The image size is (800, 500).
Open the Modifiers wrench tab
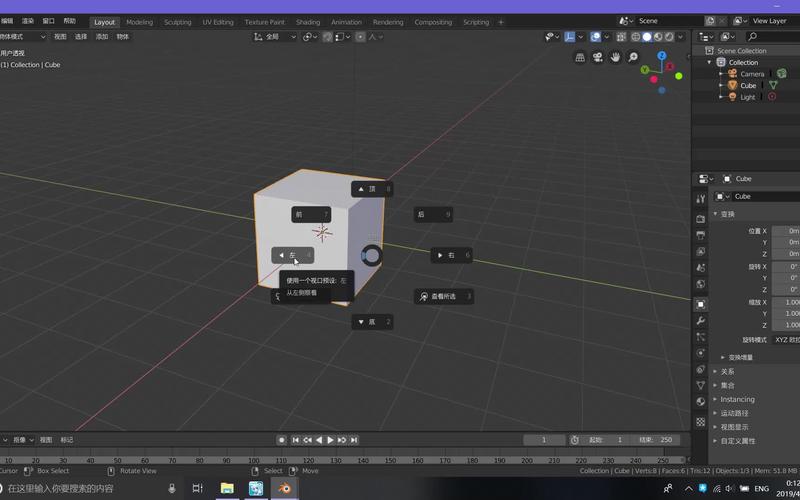[x=701, y=321]
